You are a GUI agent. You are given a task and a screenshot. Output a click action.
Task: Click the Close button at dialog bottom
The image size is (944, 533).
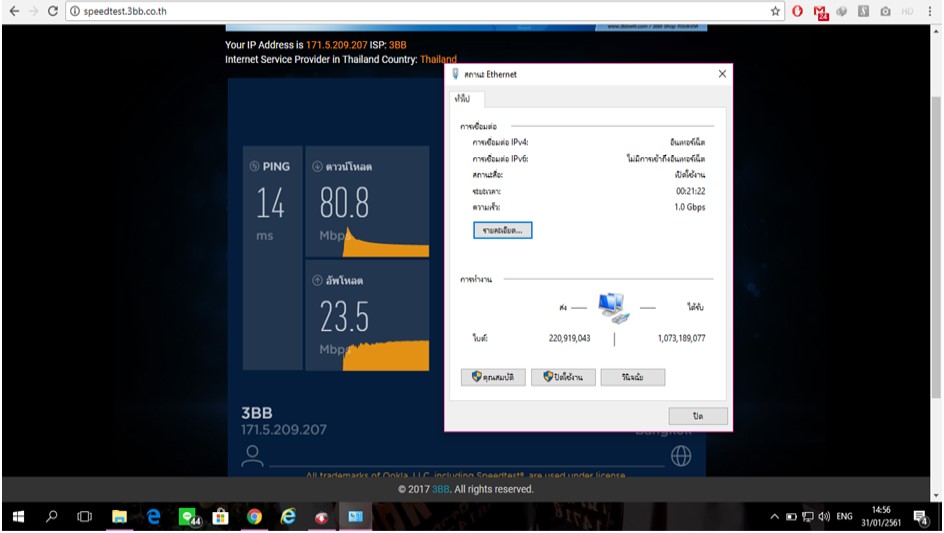click(x=698, y=416)
